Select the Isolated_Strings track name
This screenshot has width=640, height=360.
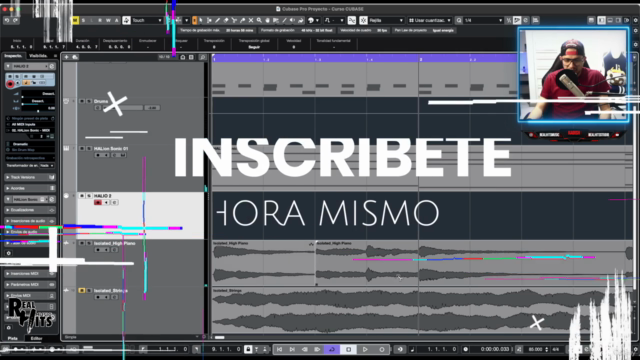pos(111,291)
